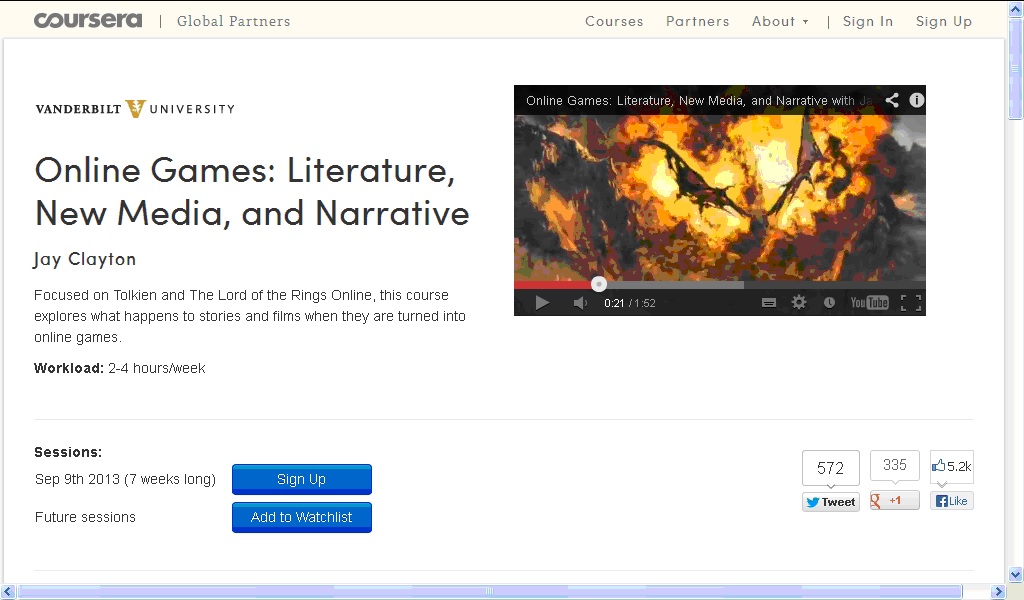Screen dimensions: 1024x600
Task: Open the Partners menu item
Action: click(x=697, y=21)
